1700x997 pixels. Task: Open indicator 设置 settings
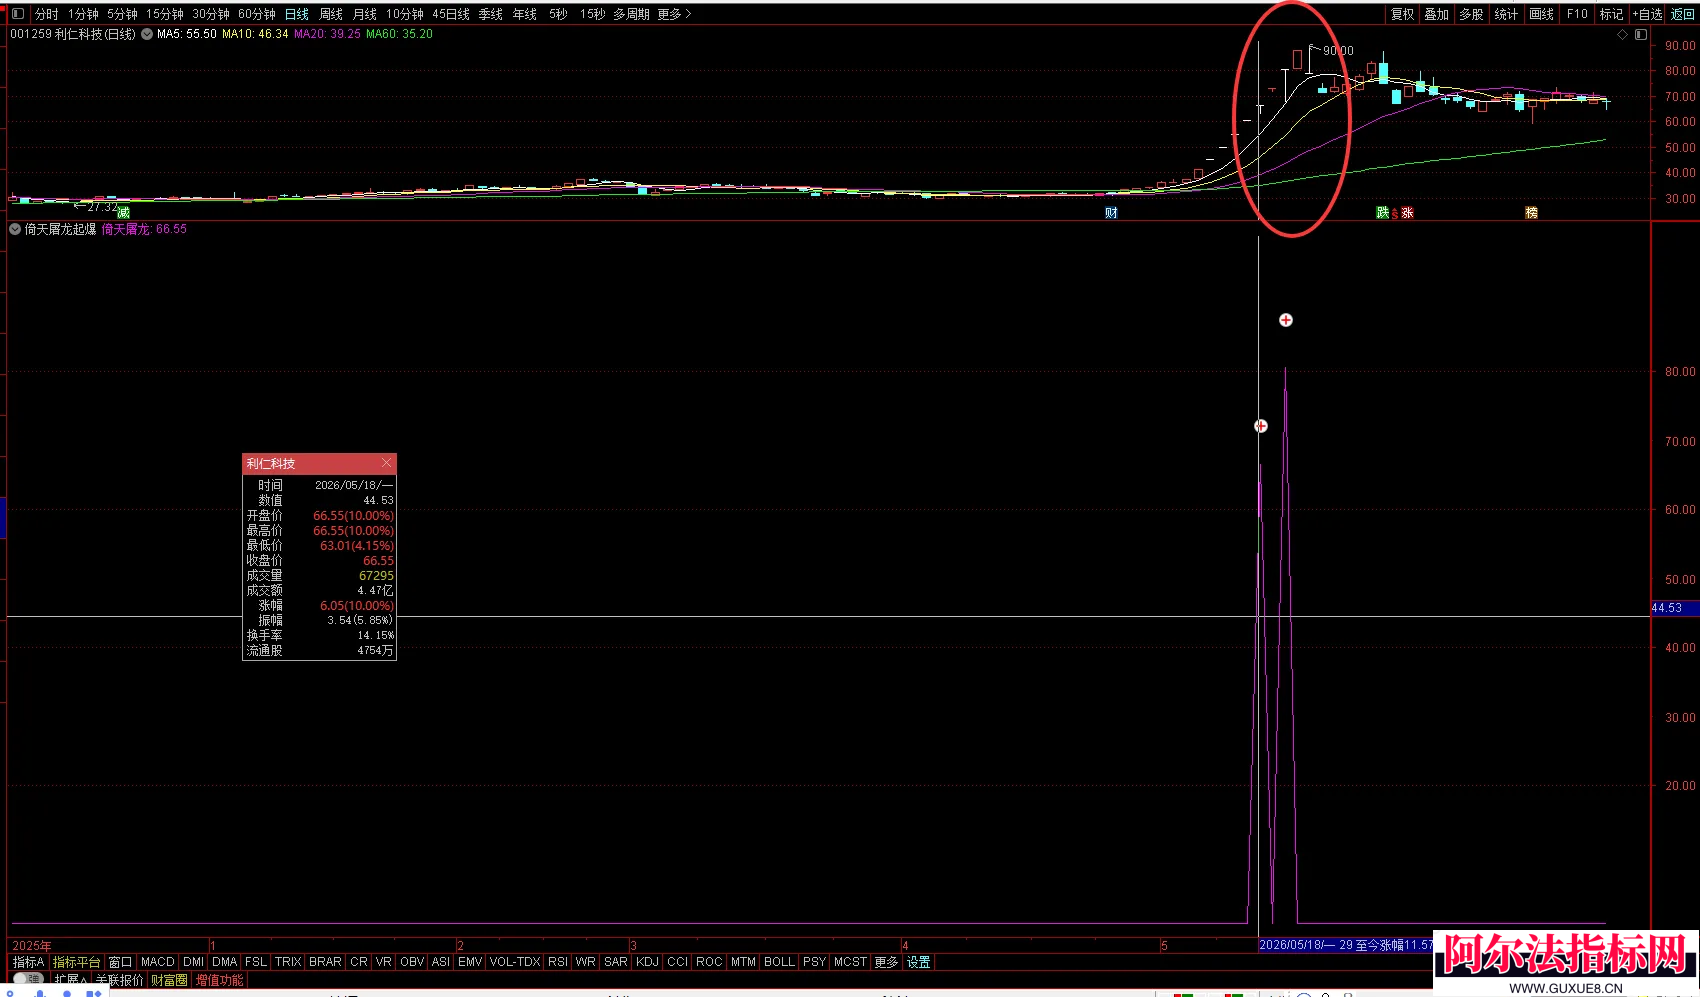click(x=919, y=962)
